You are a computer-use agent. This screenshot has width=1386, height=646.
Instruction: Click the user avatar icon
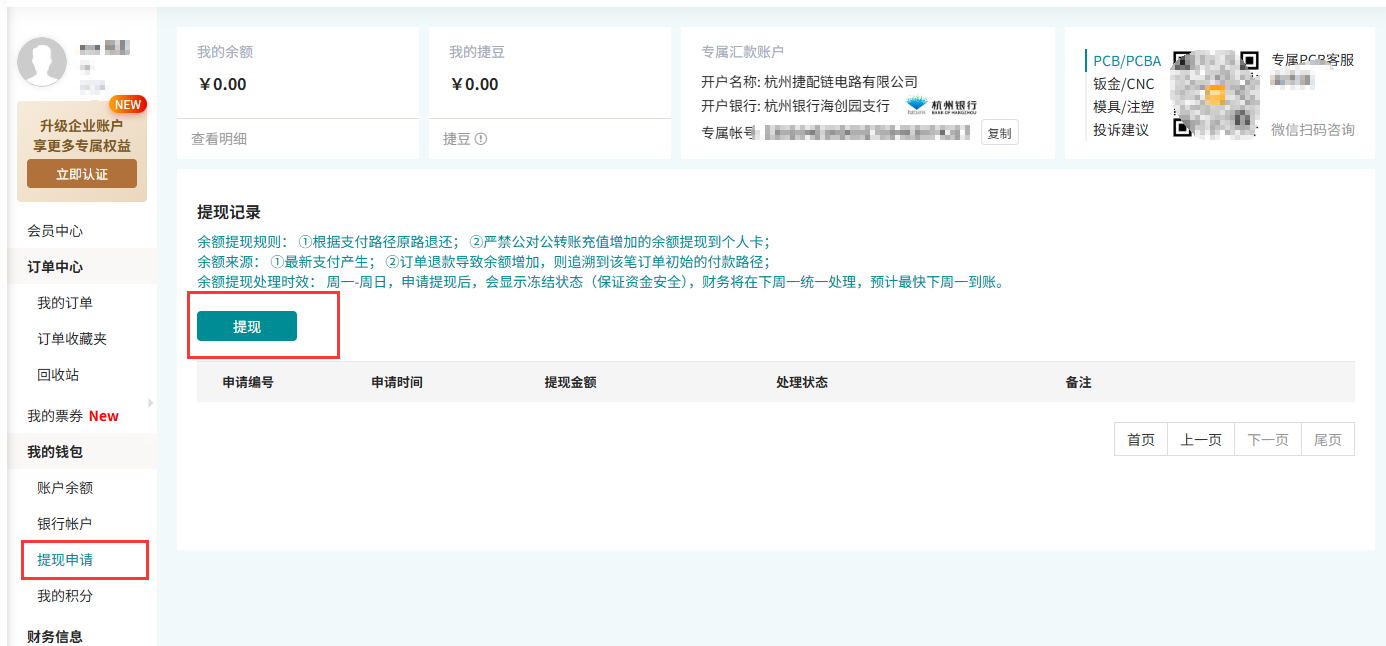(42, 62)
